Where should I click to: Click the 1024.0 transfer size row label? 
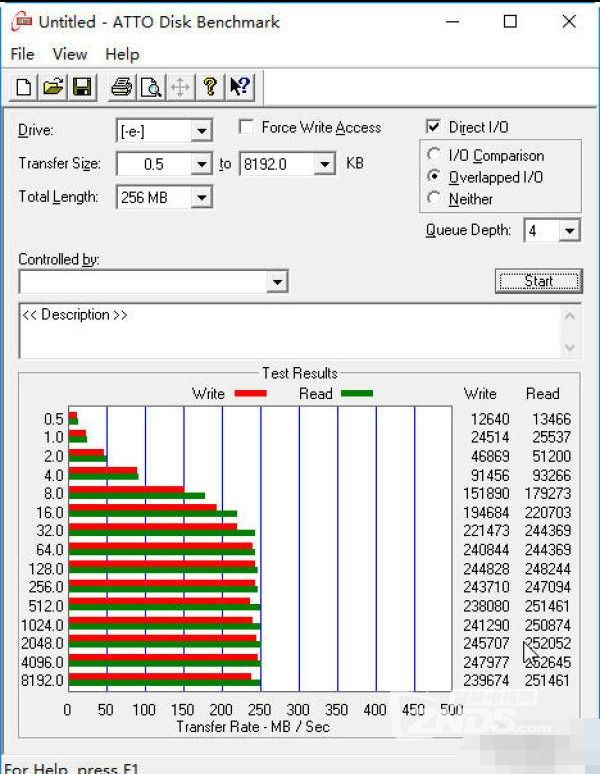tap(42, 625)
